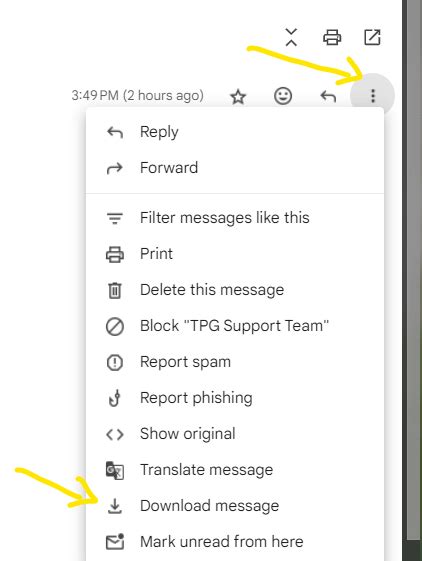Star this message
The width and height of the screenshot is (422, 561).
[238, 97]
